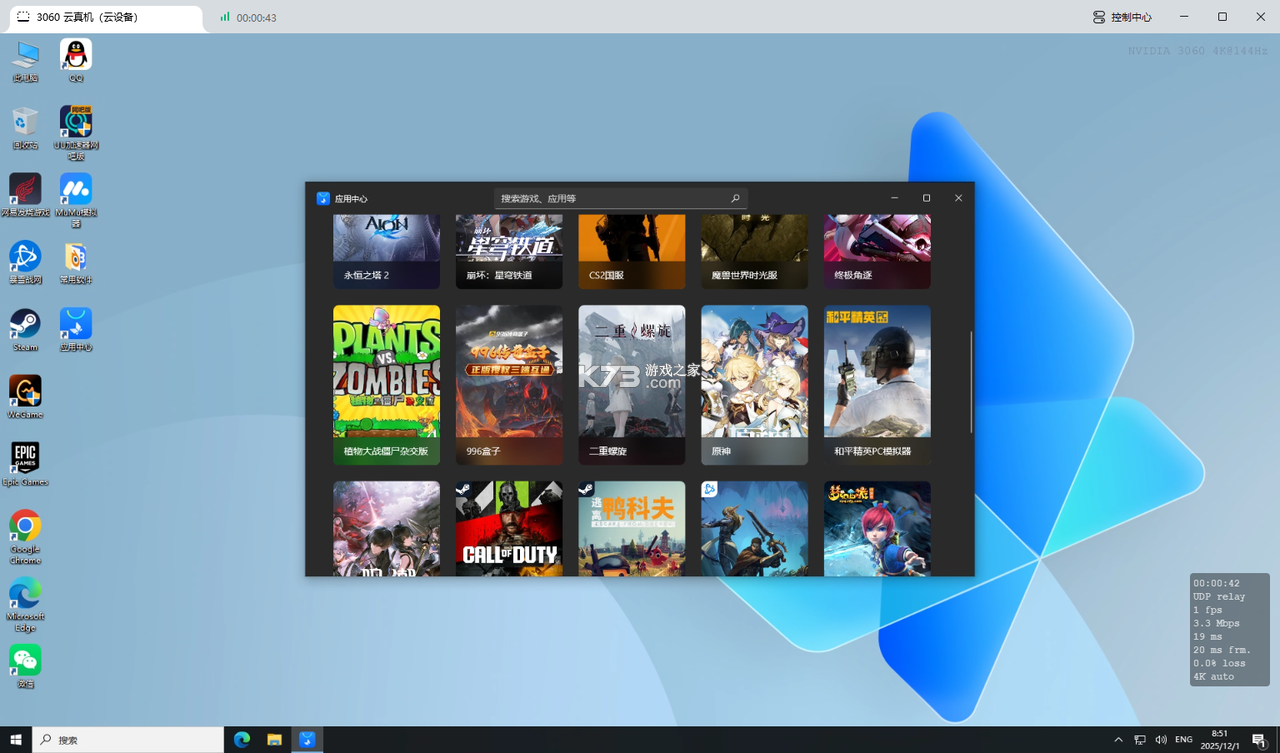Open the 和平精英PC模拟器 tile
This screenshot has height=753, width=1280.
877,385
